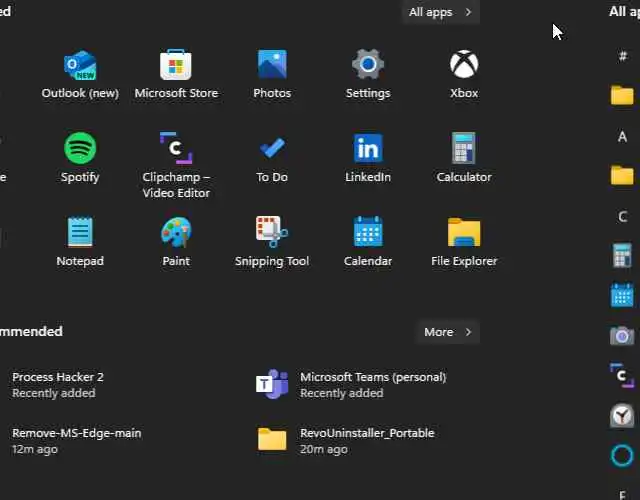Open Notepad from pinned apps

pos(80,242)
